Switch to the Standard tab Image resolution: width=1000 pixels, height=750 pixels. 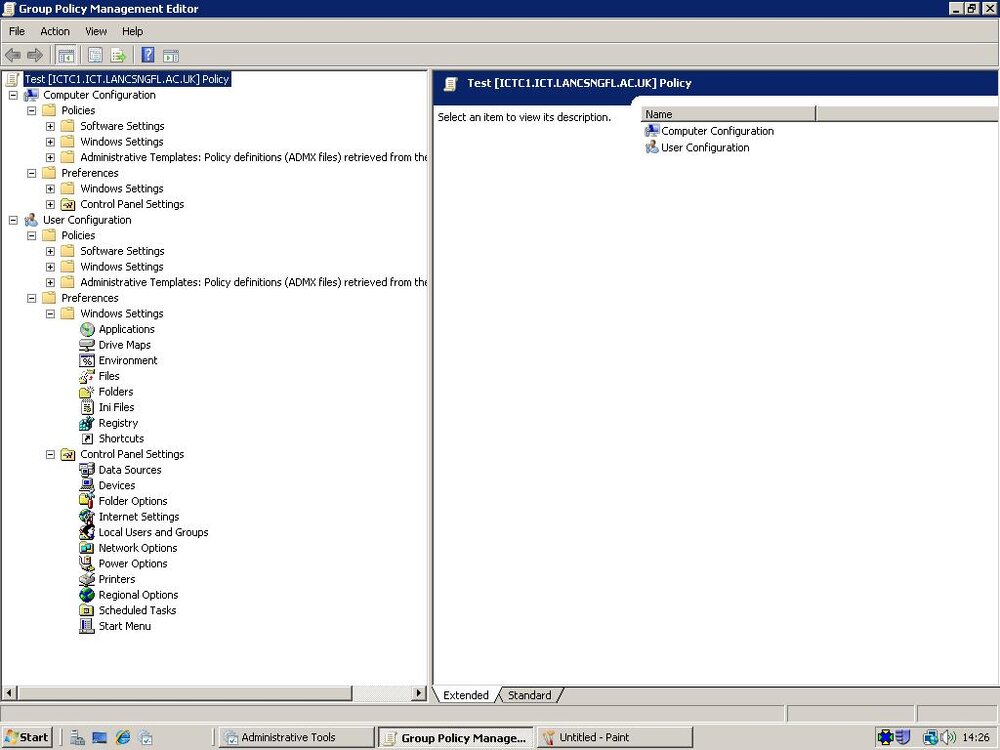pyautogui.click(x=529, y=695)
